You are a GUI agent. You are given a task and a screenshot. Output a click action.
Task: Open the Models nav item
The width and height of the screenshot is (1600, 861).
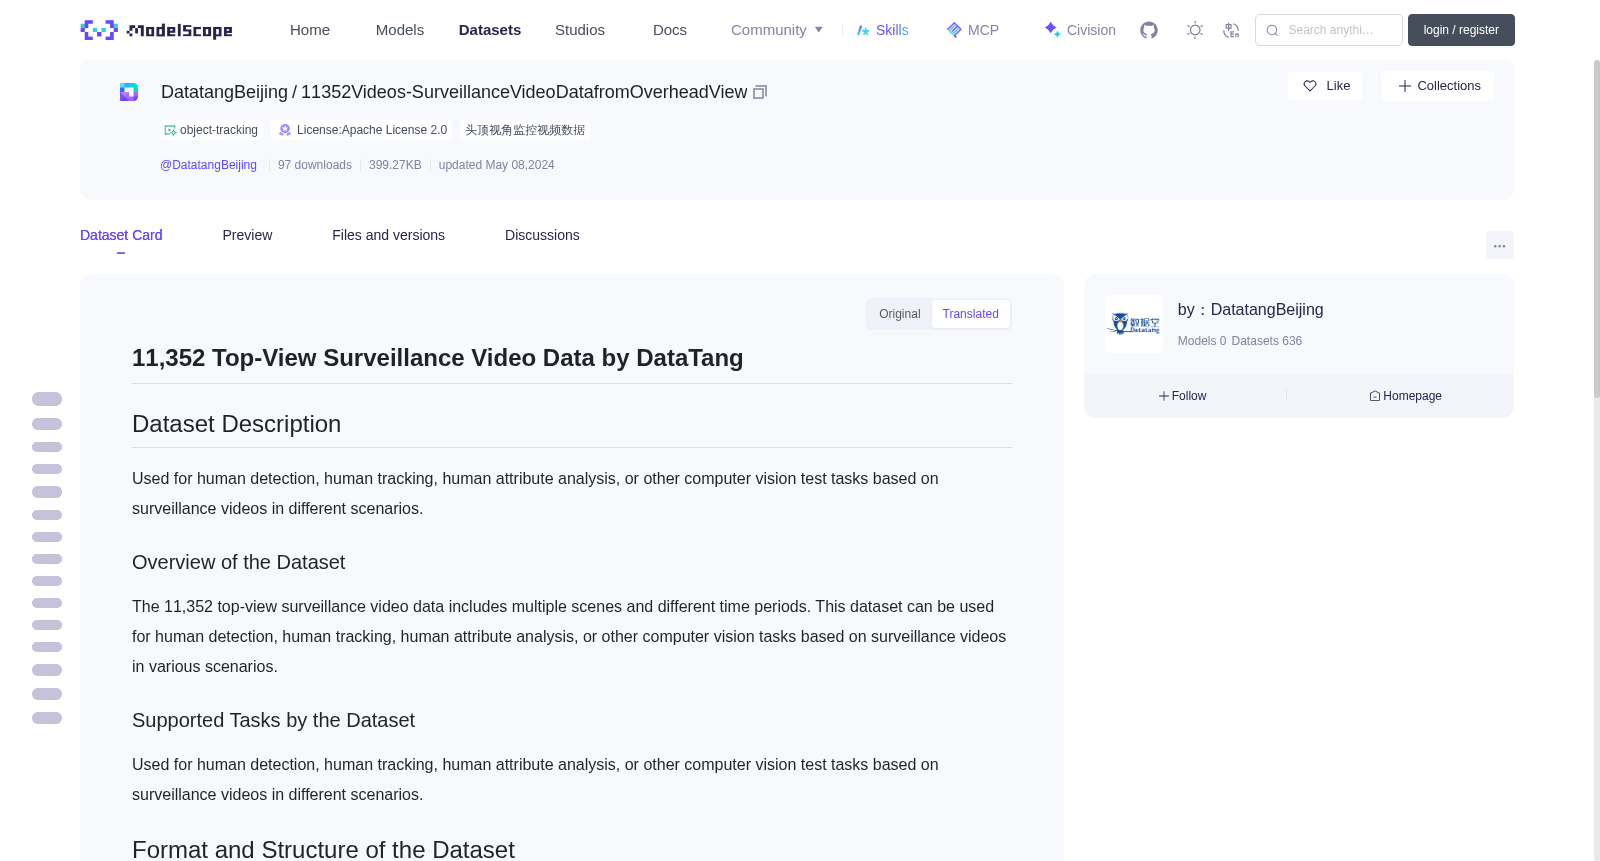pos(400,30)
